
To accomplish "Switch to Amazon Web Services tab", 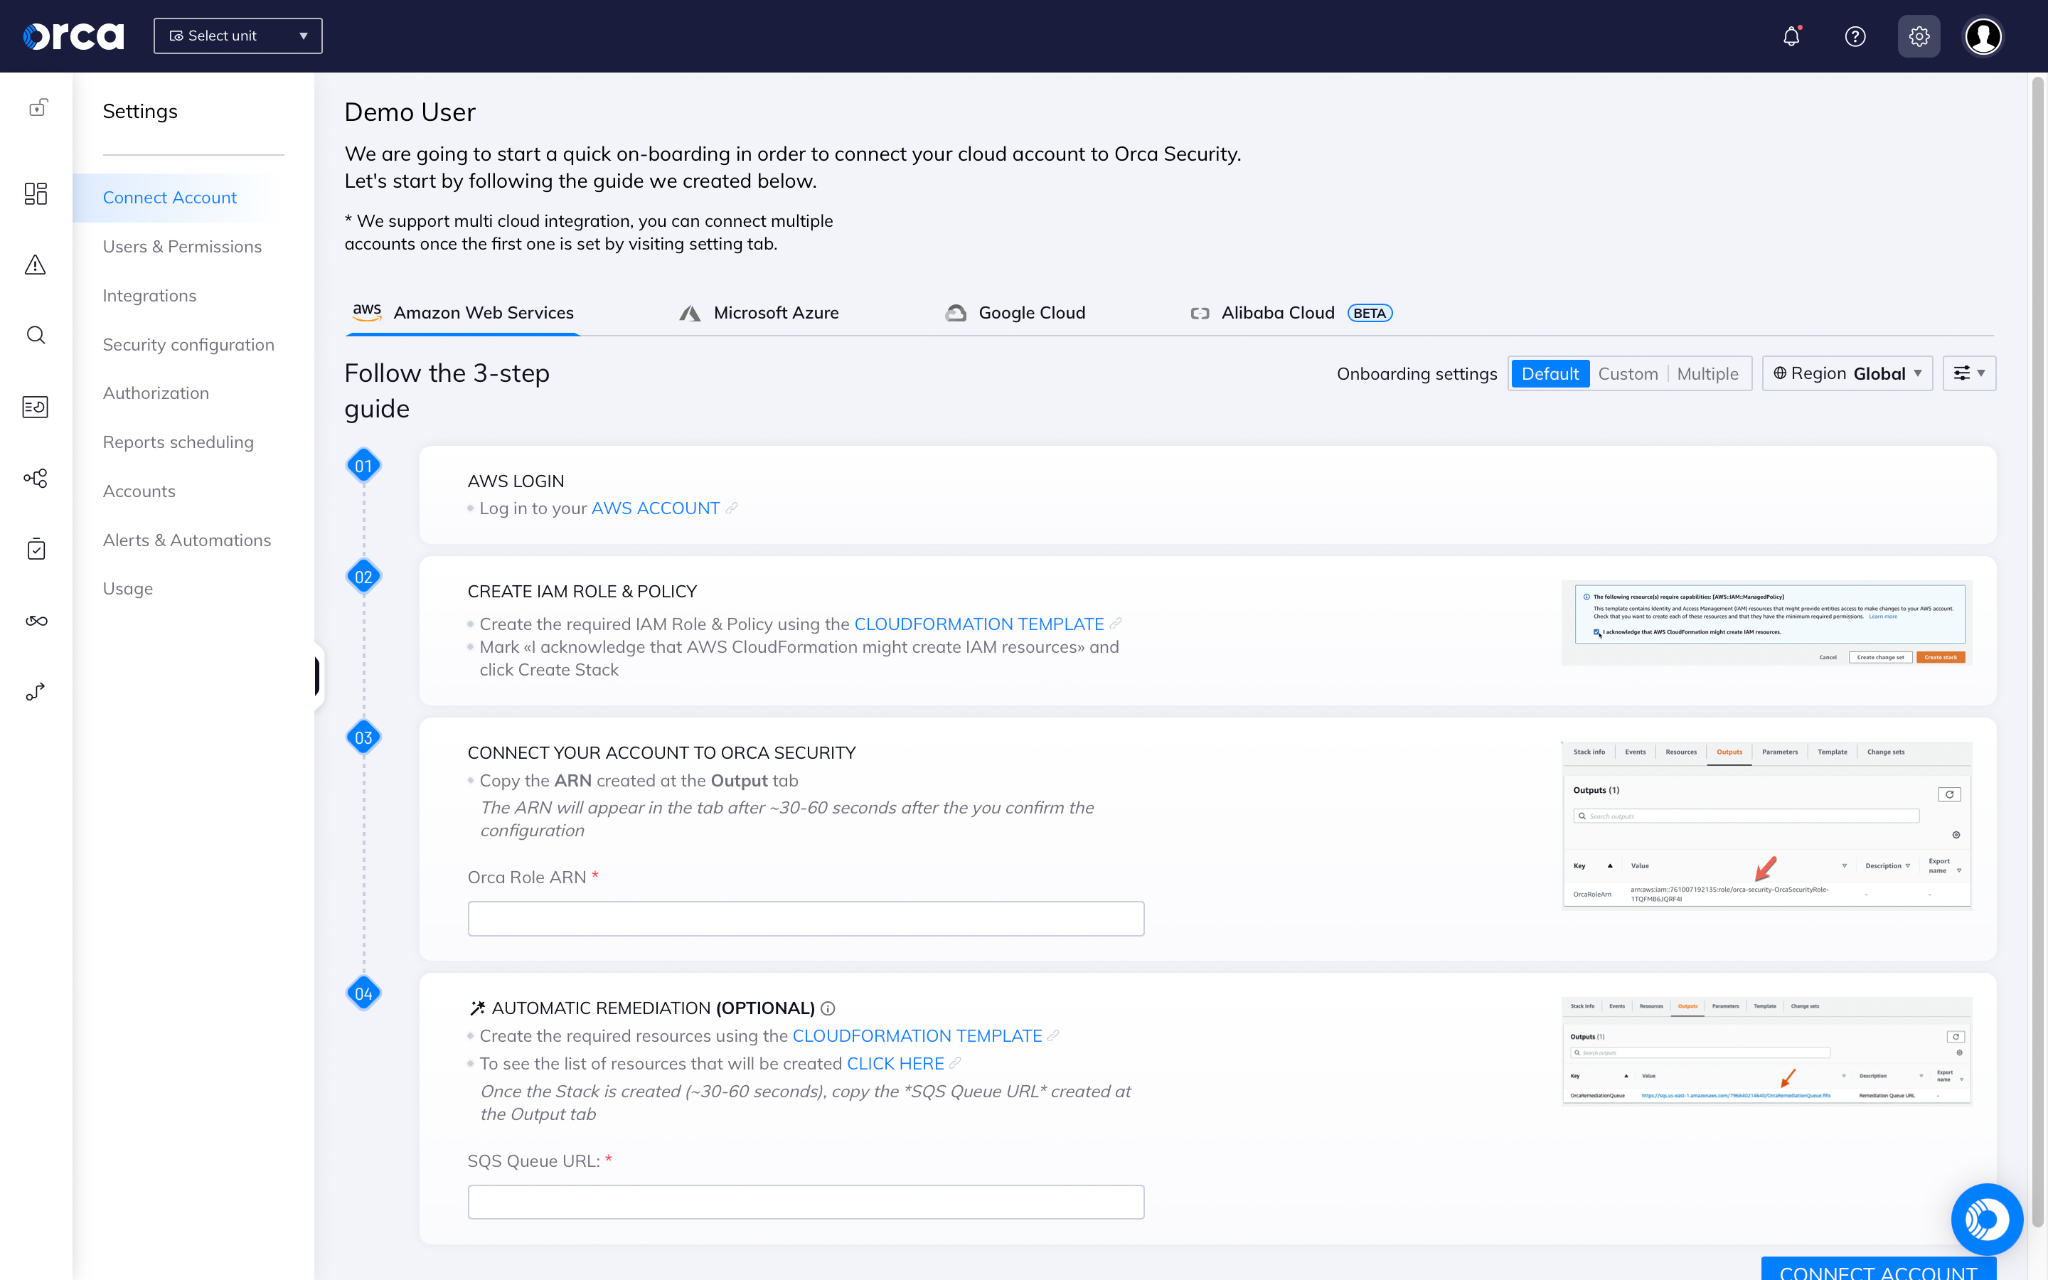I will click(463, 313).
